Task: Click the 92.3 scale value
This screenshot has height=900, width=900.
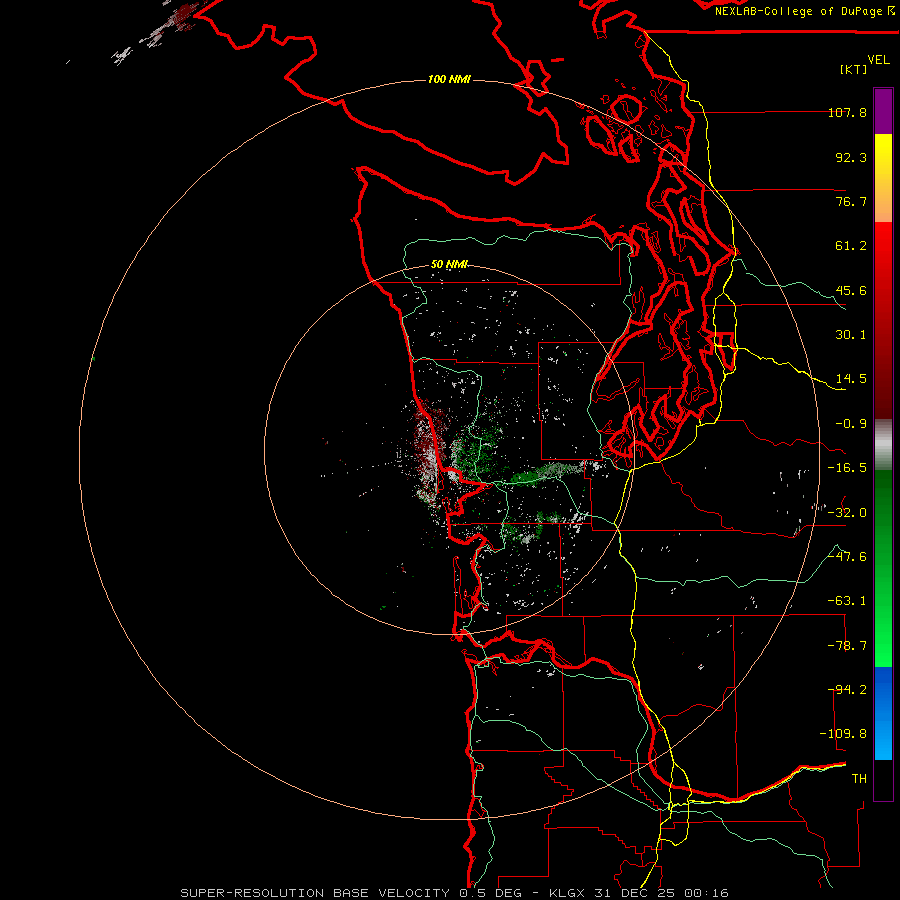Action: [x=851, y=157]
